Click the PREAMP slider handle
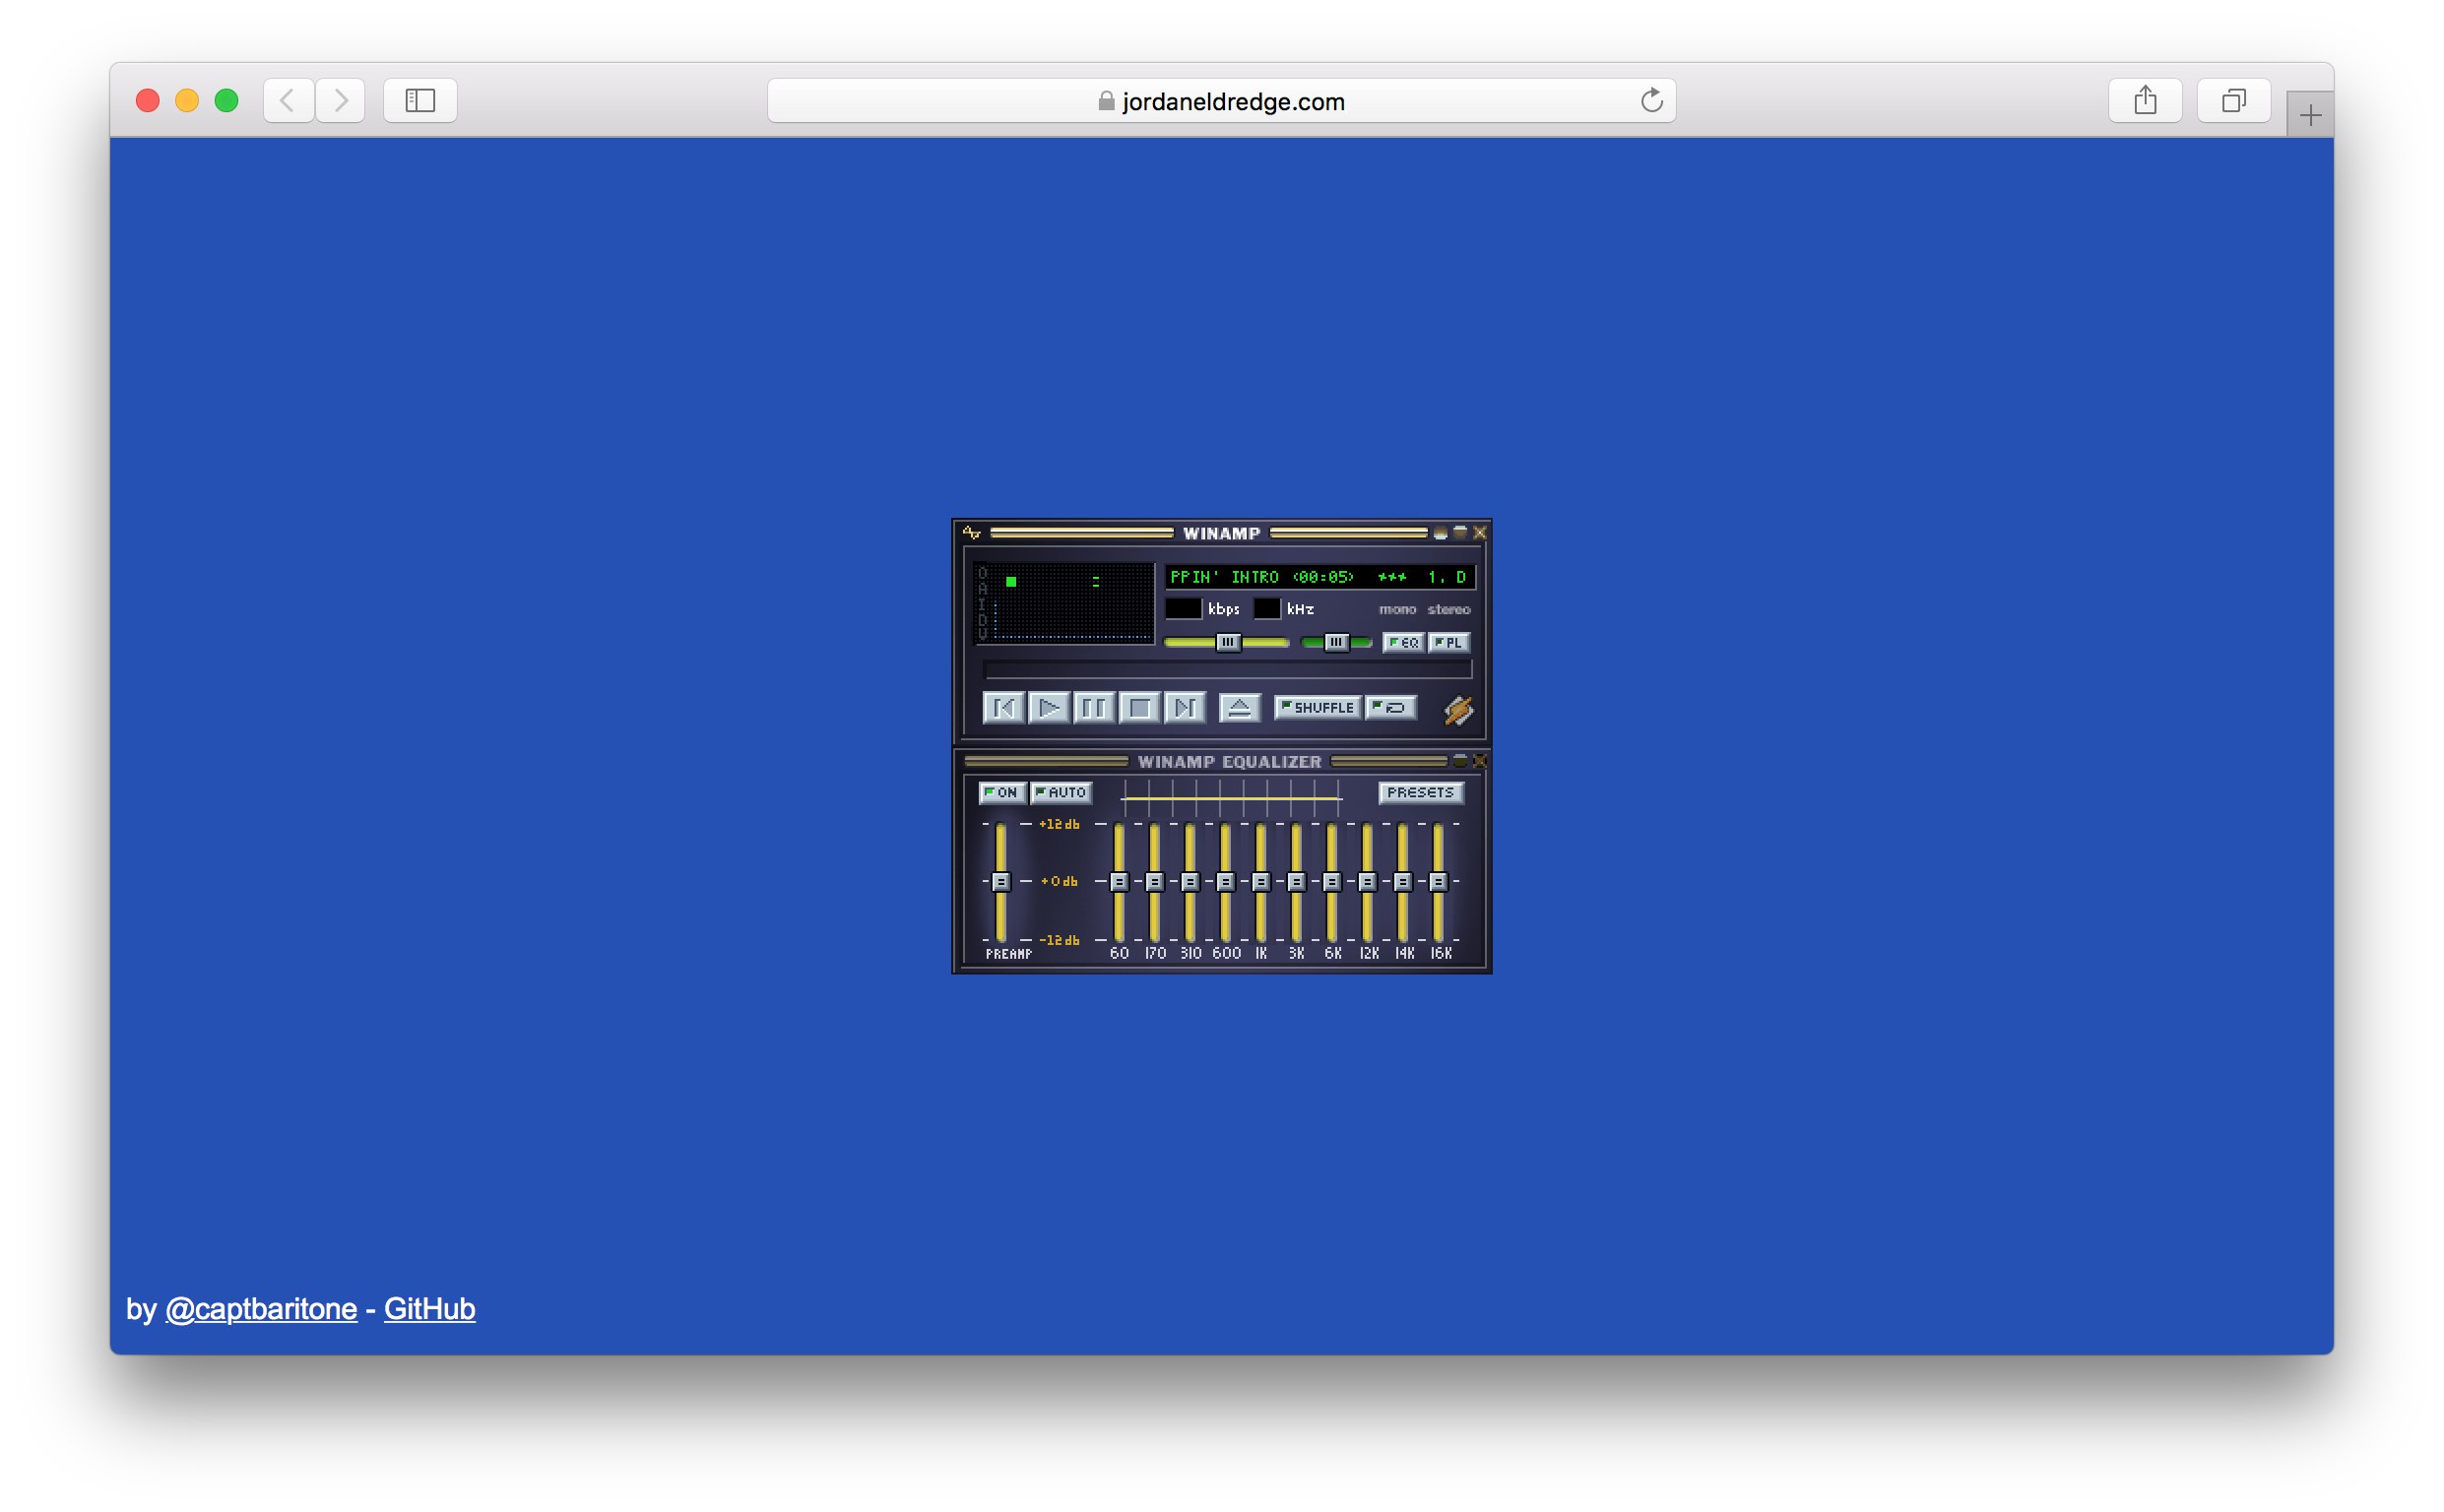 pos(1000,882)
